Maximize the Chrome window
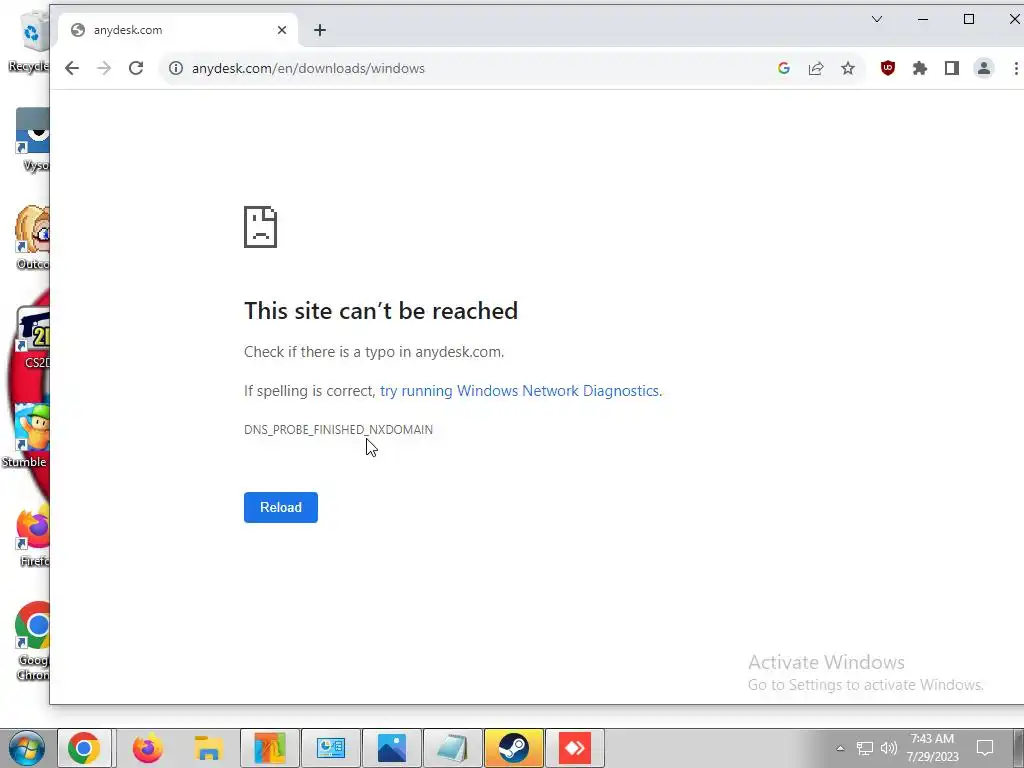 969,19
